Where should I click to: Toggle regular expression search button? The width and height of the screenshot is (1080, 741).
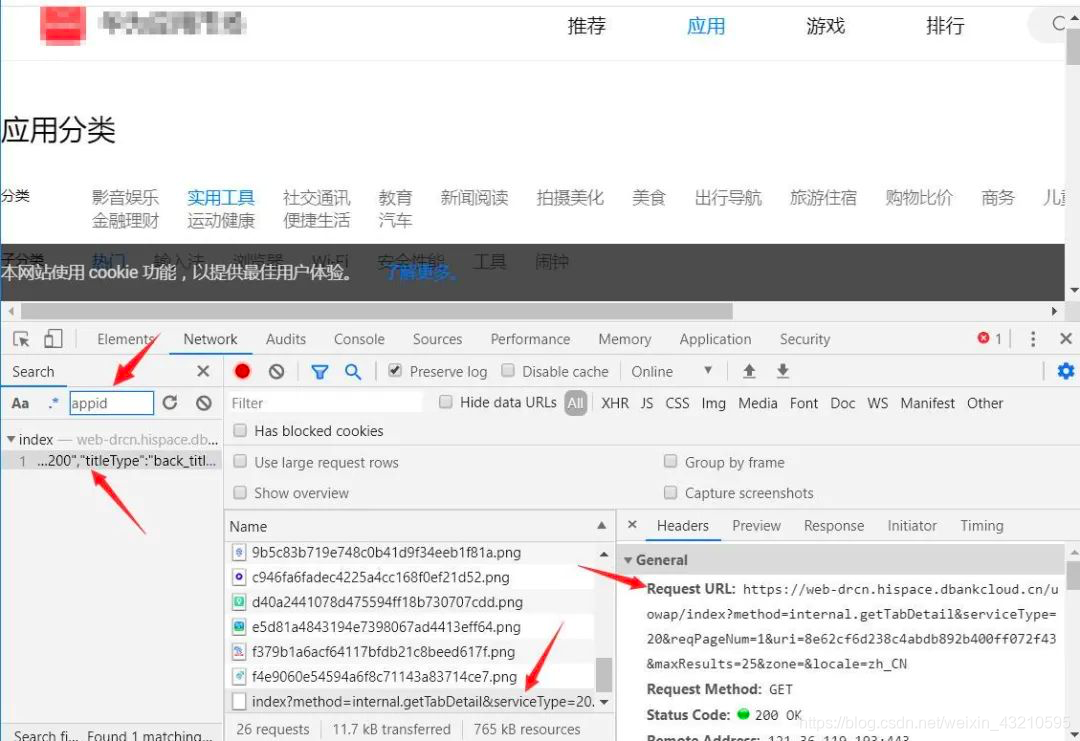tap(53, 403)
